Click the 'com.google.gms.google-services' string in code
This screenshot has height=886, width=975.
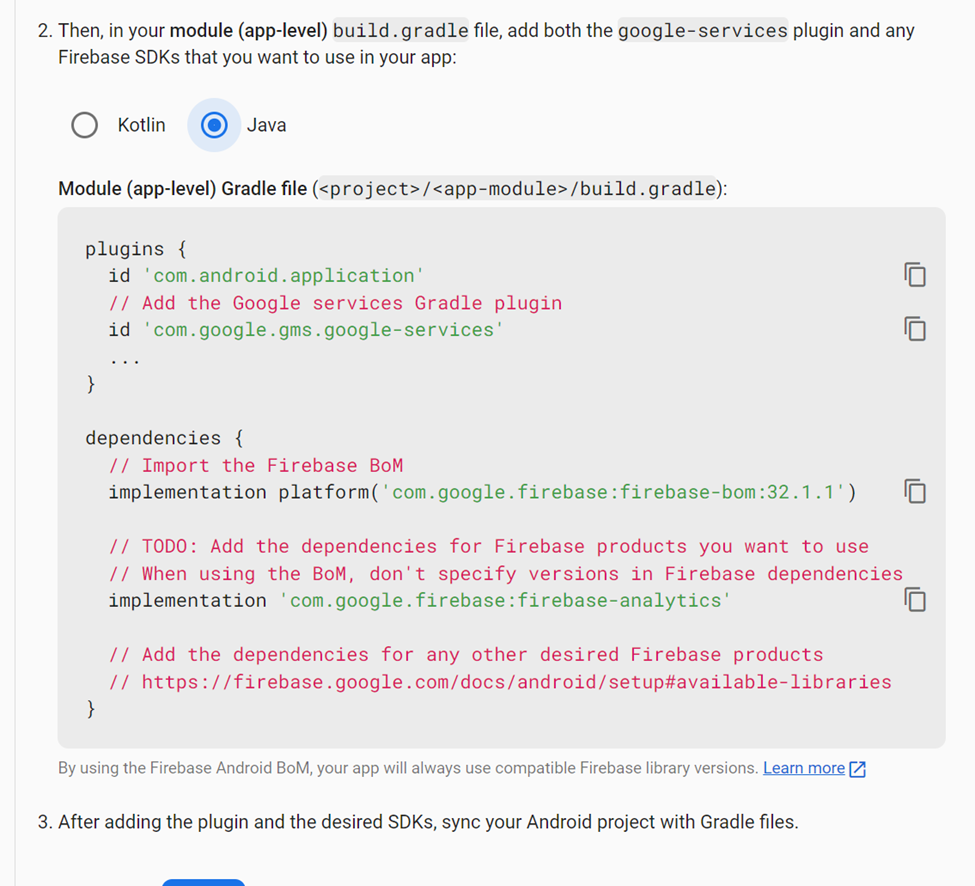pyautogui.click(x=323, y=330)
